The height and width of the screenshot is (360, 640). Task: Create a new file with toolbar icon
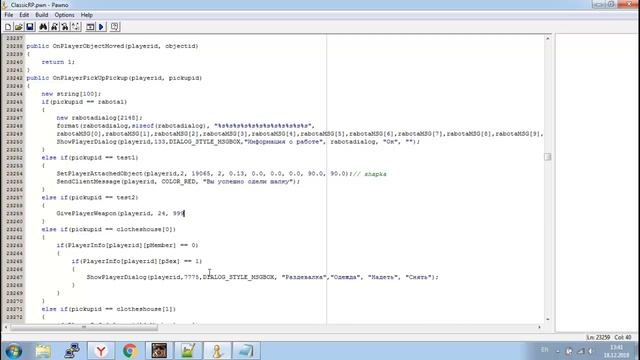point(8,27)
